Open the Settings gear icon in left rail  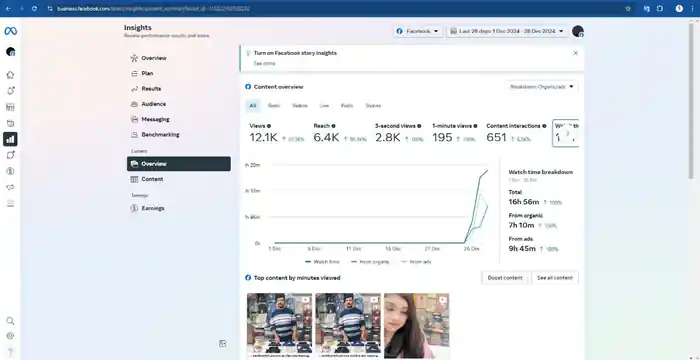(x=10, y=336)
